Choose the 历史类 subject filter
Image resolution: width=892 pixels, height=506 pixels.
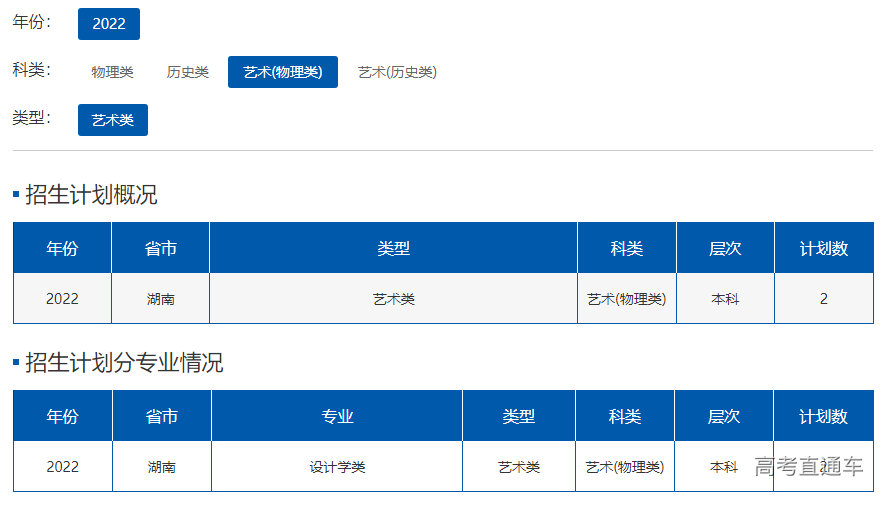187,72
